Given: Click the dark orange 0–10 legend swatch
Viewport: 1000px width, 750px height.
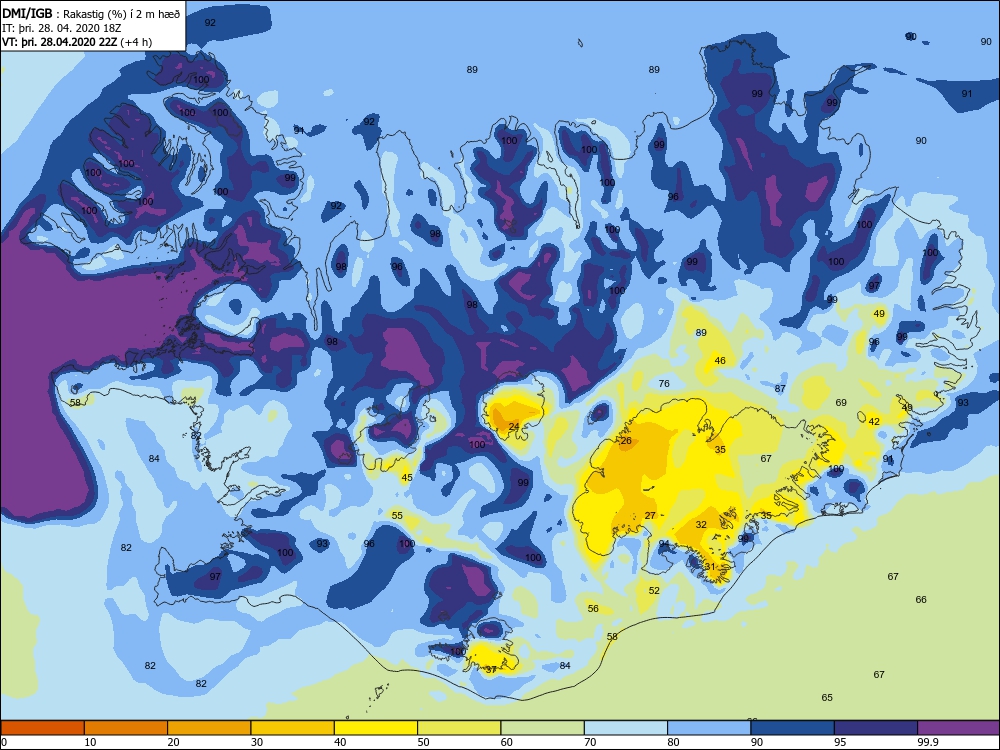Looking at the screenshot, I should click(x=42, y=728).
